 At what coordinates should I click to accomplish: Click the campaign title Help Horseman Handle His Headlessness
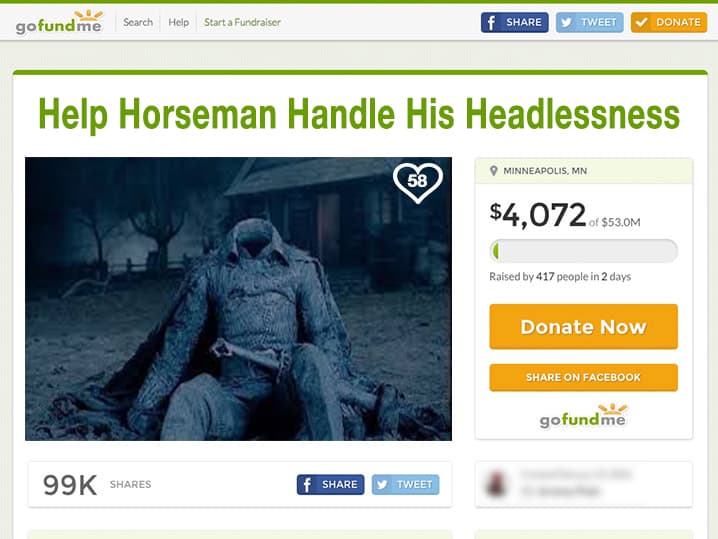pos(359,114)
